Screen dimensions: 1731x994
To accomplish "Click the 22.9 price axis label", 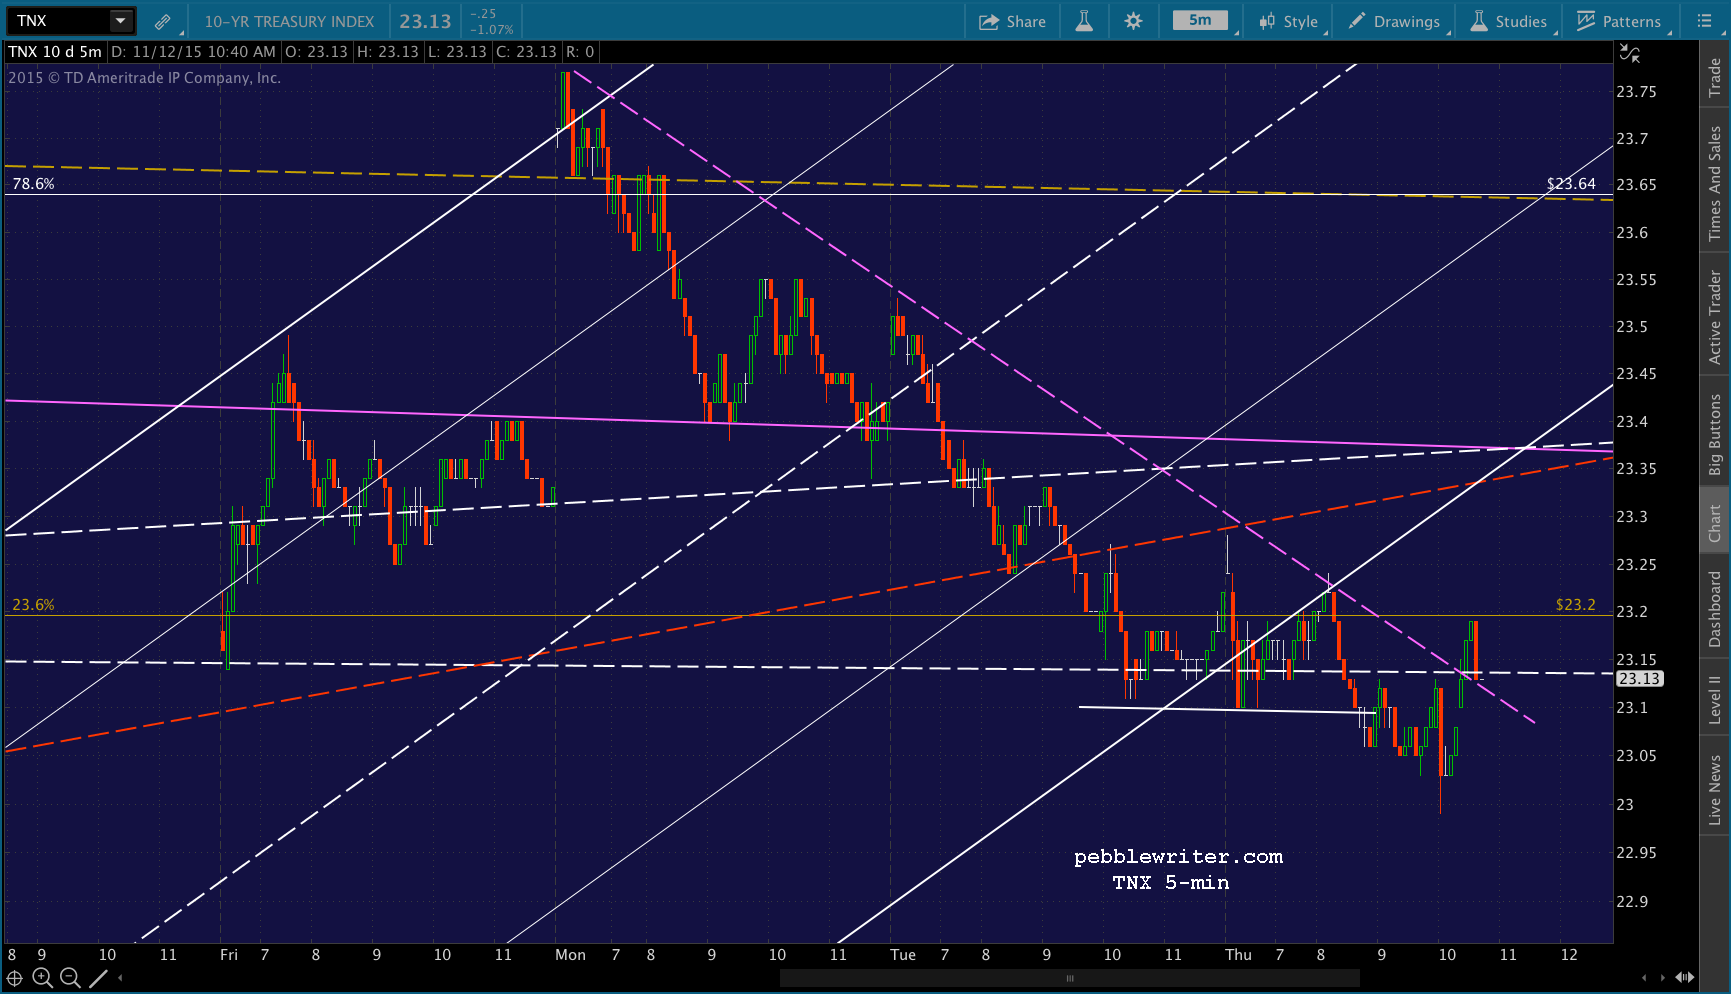I will (x=1632, y=902).
